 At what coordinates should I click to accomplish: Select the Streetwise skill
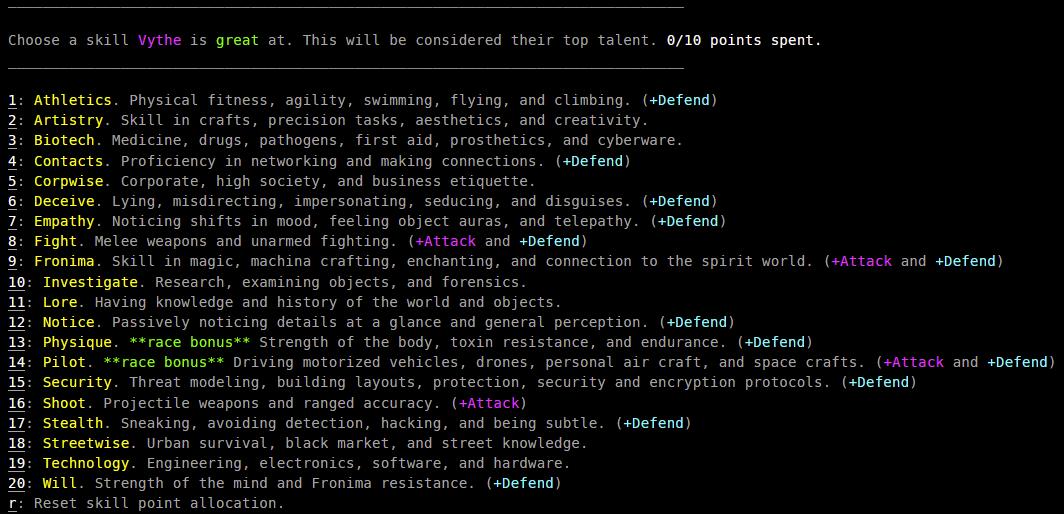[298, 443]
